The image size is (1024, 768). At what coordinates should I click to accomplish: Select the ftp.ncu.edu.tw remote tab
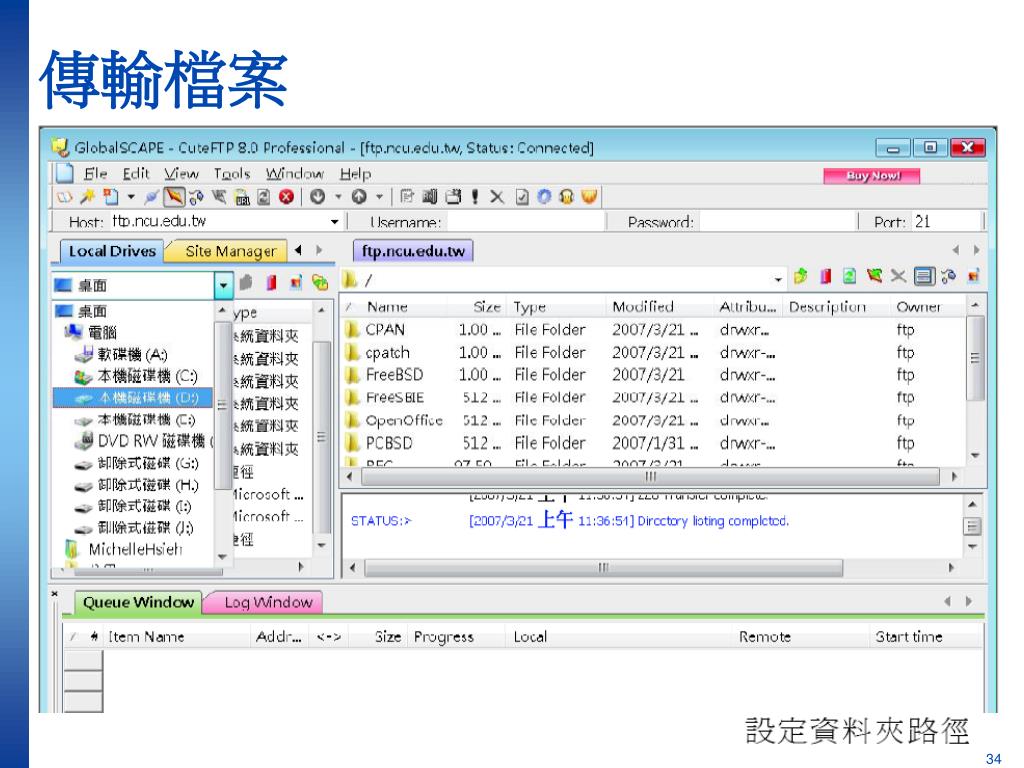pyautogui.click(x=413, y=251)
